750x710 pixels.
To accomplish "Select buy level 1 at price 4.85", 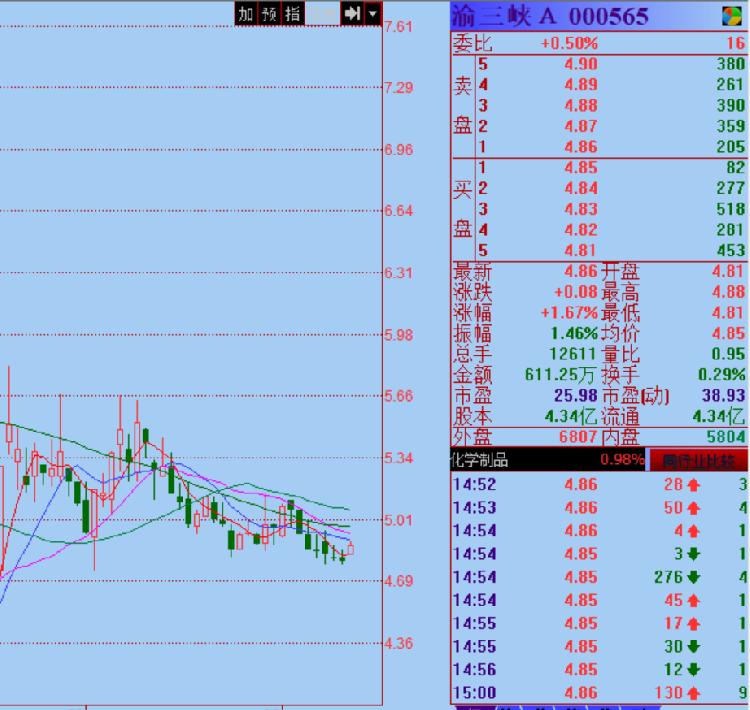I will (x=600, y=168).
